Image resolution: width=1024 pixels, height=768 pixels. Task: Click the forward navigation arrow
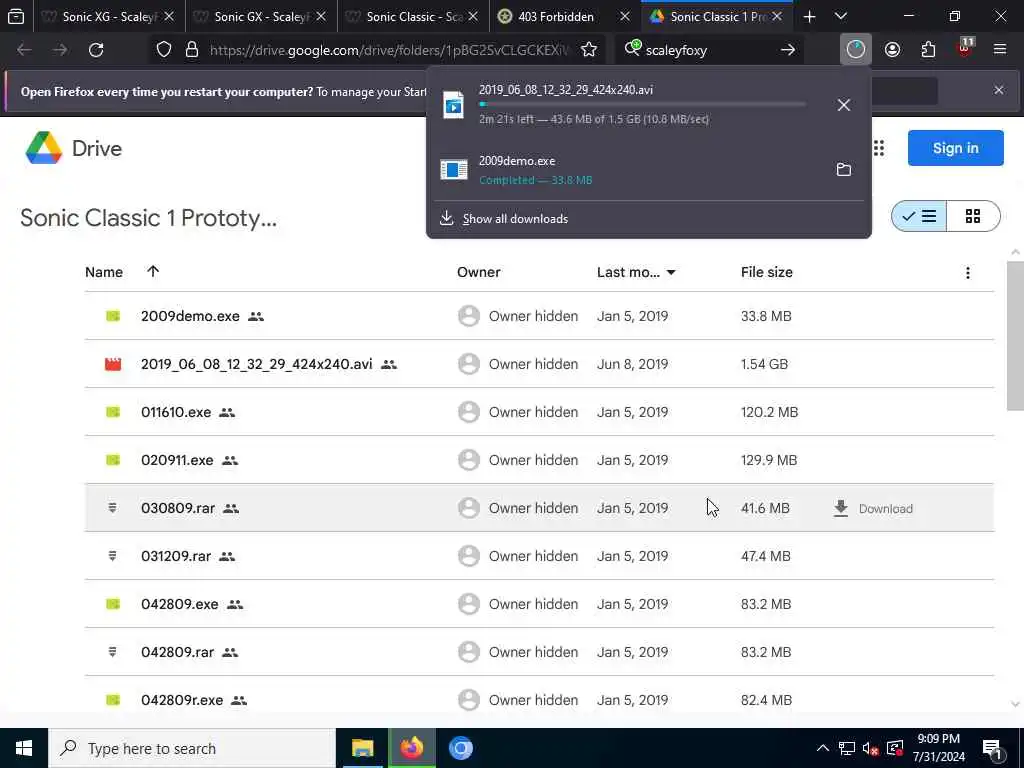60,50
